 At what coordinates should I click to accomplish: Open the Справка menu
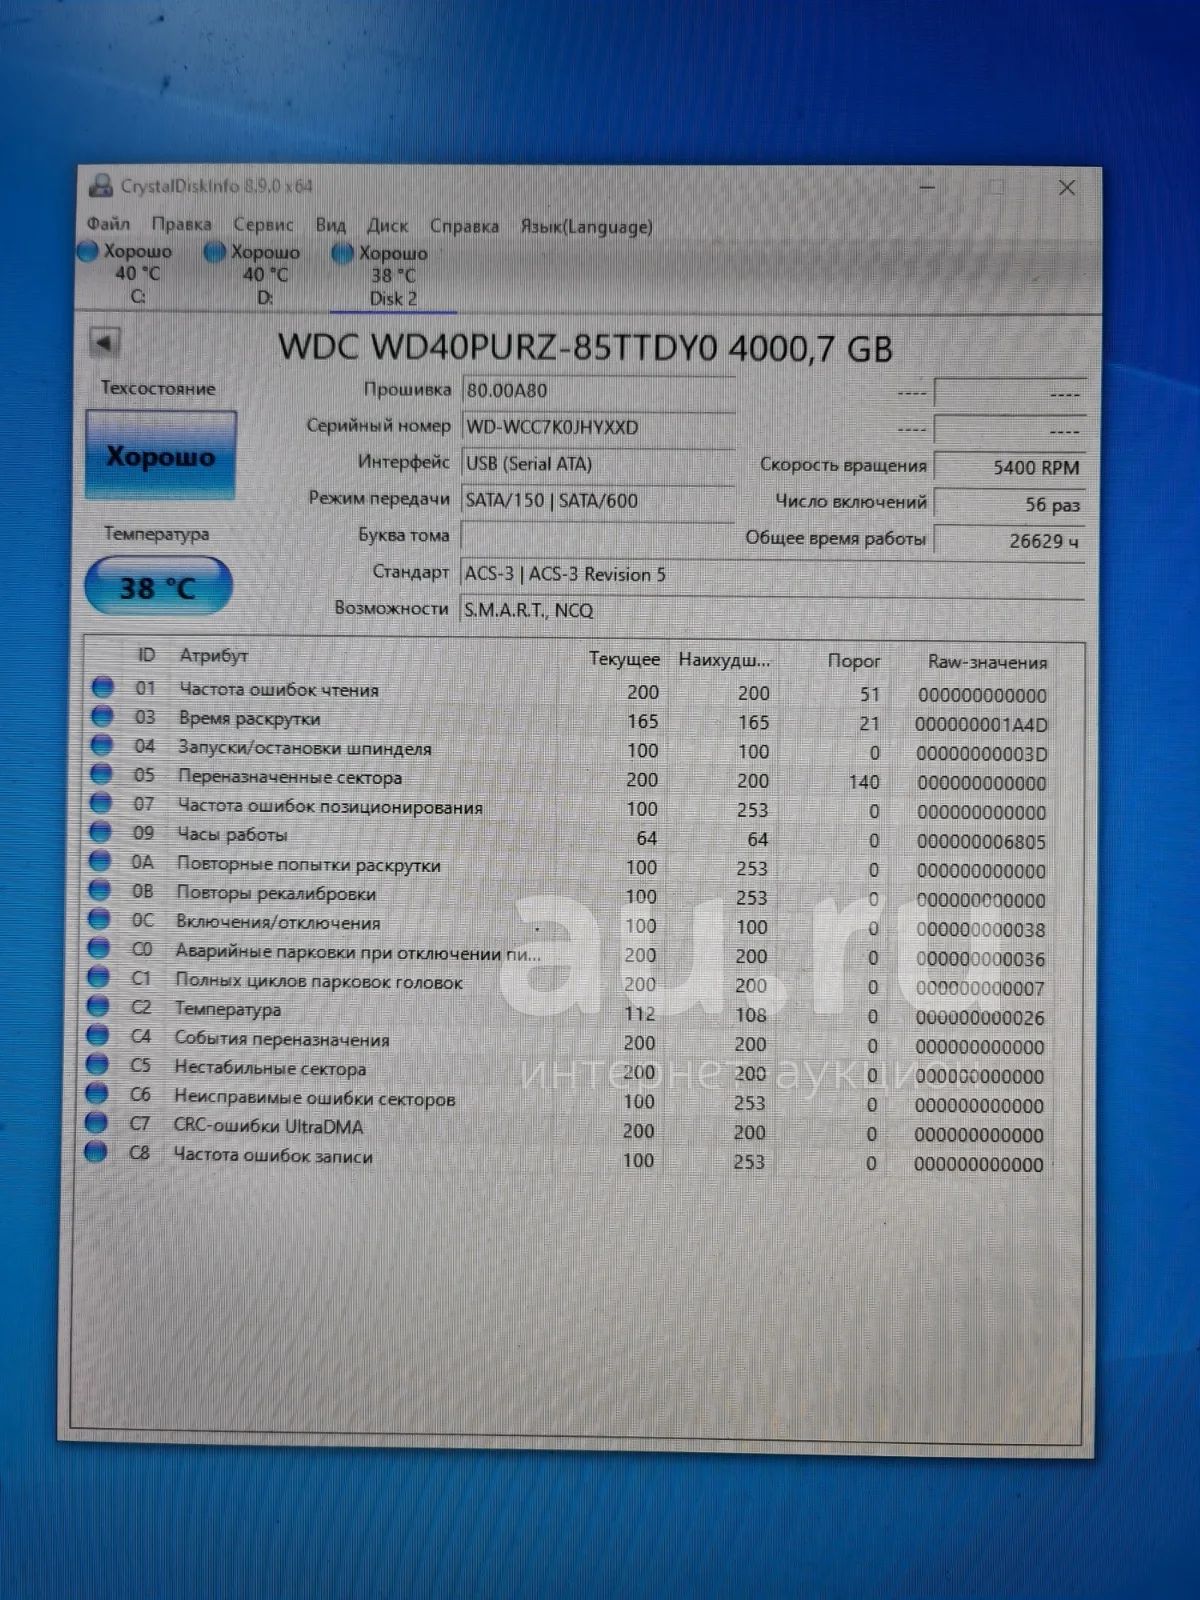(x=464, y=226)
